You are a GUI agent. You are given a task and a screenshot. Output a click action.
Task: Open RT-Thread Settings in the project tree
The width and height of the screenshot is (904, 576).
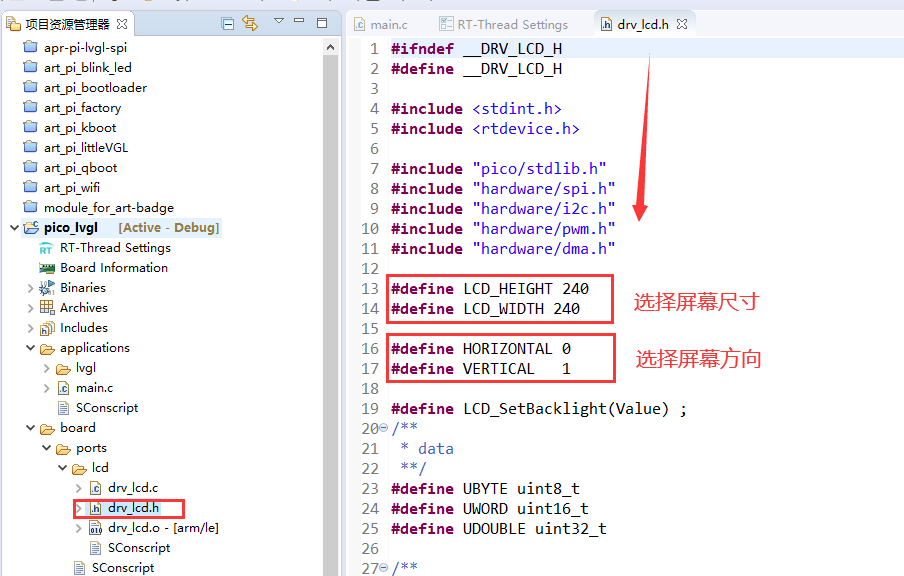(x=114, y=248)
